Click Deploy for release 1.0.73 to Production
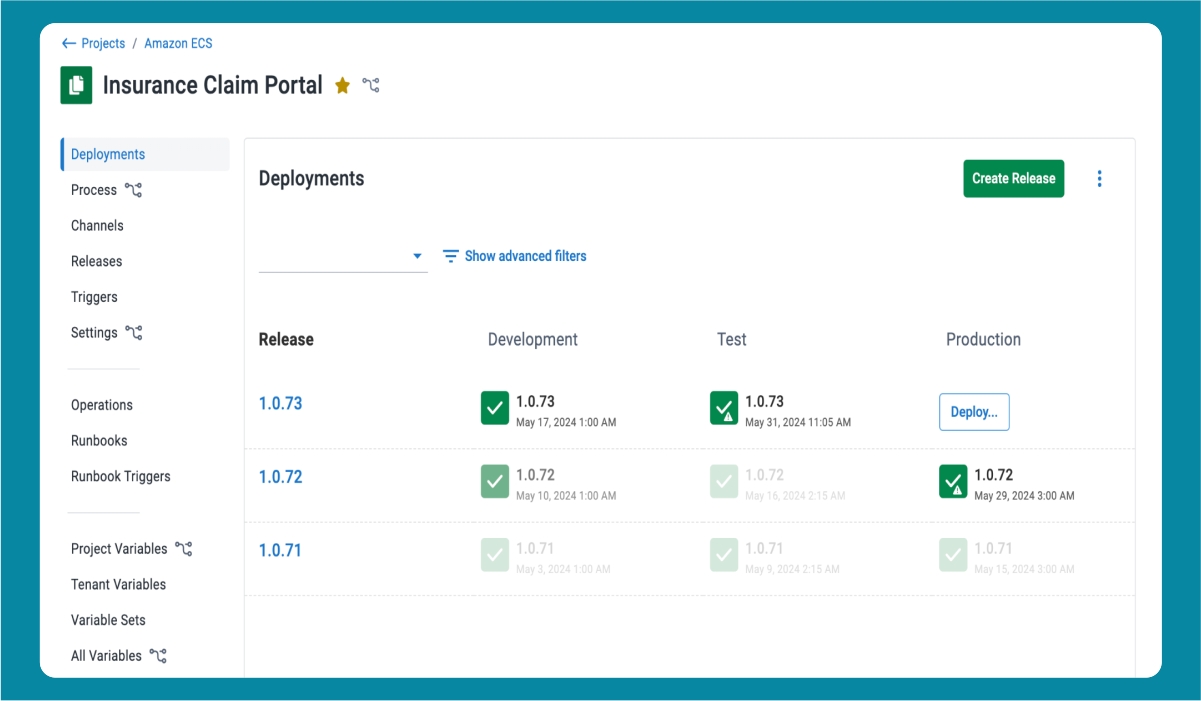 click(974, 411)
